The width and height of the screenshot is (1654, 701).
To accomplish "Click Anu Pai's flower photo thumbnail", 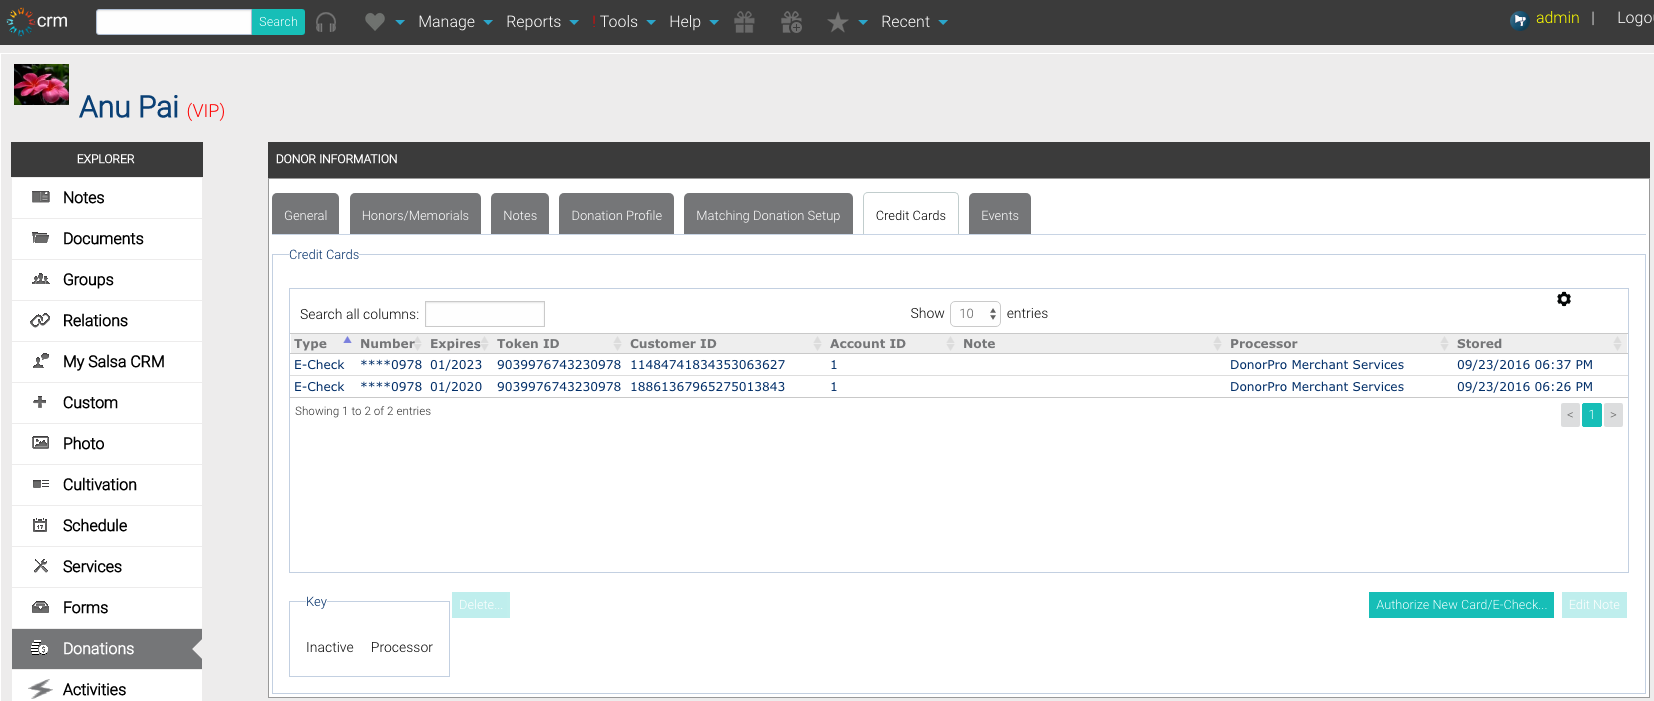I will coord(41,85).
